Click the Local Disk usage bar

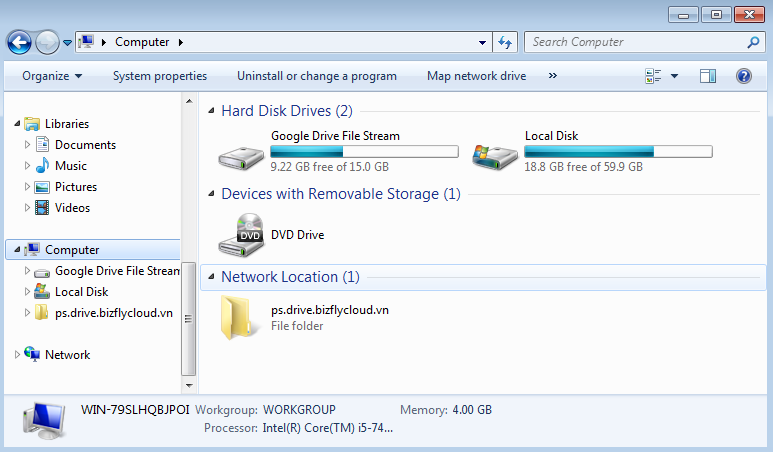point(618,151)
